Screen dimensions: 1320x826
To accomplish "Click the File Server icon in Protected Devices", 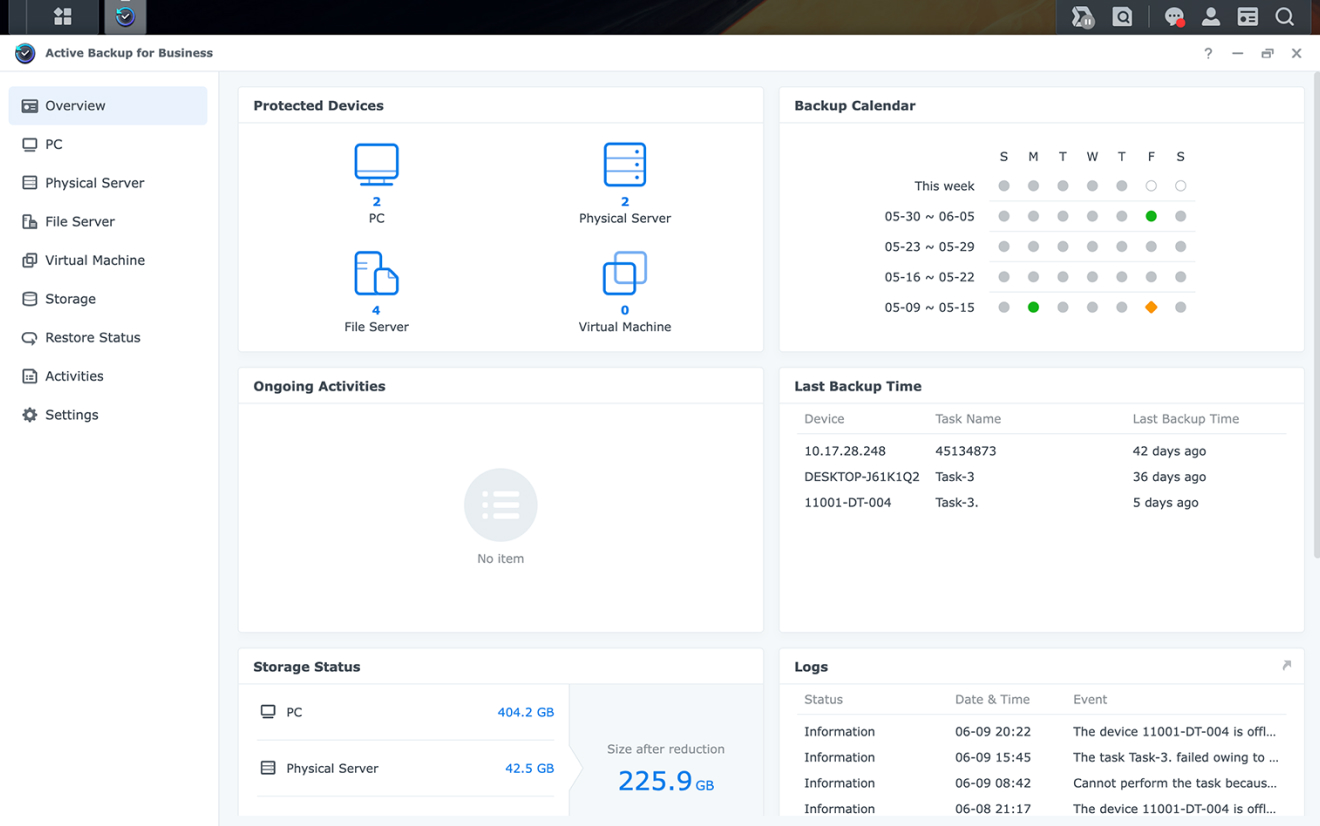I will point(376,273).
